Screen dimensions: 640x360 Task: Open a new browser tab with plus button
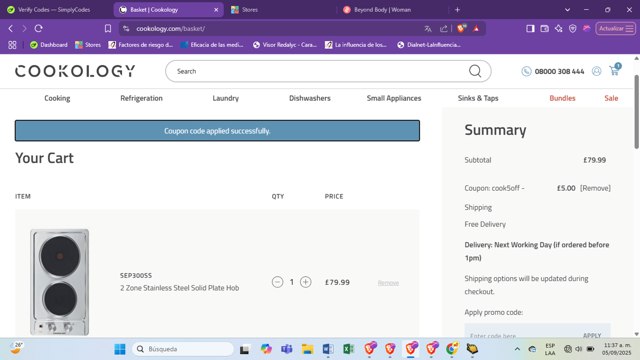[x=457, y=10]
